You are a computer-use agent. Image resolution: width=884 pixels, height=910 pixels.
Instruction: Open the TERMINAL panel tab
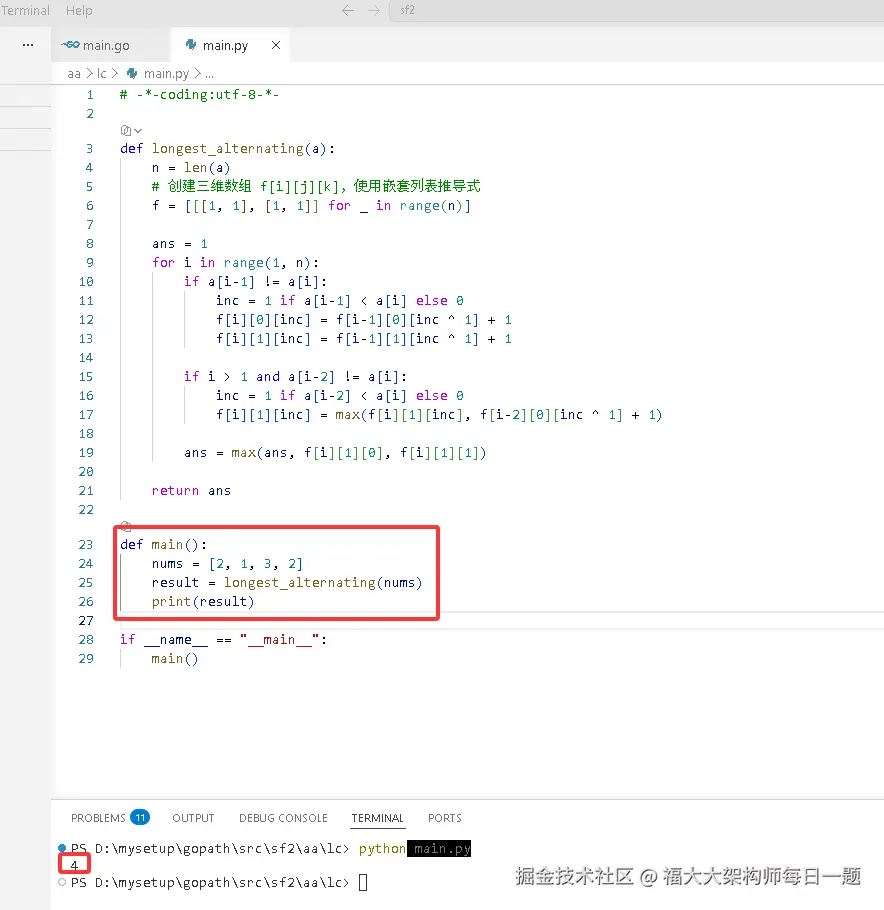pos(377,818)
